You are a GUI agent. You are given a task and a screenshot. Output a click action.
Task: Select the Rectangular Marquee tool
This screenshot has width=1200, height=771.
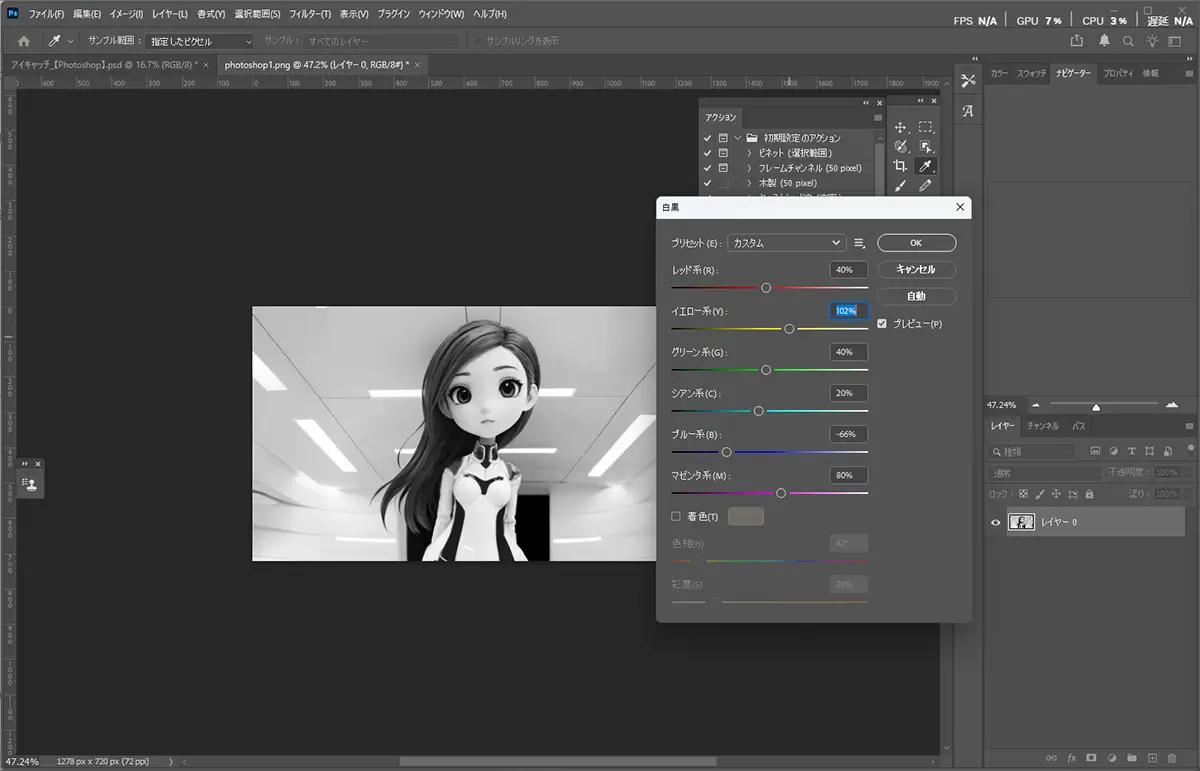pyautogui.click(x=926, y=127)
